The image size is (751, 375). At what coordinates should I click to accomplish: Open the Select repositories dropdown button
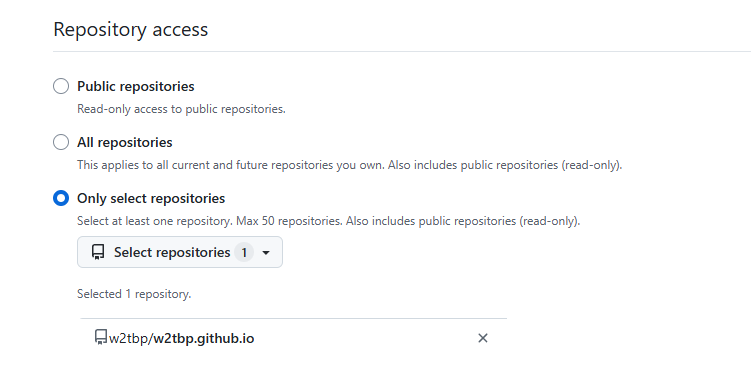click(180, 252)
